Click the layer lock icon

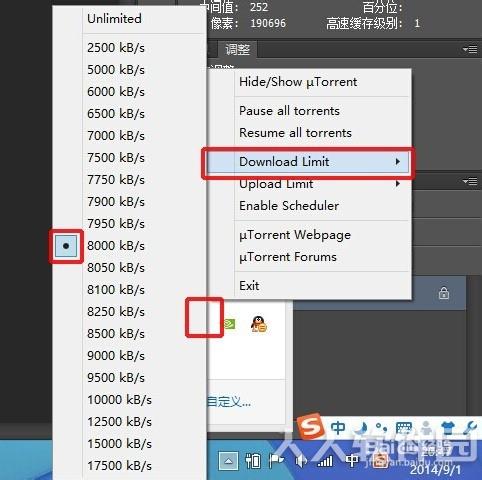pyautogui.click(x=444, y=293)
